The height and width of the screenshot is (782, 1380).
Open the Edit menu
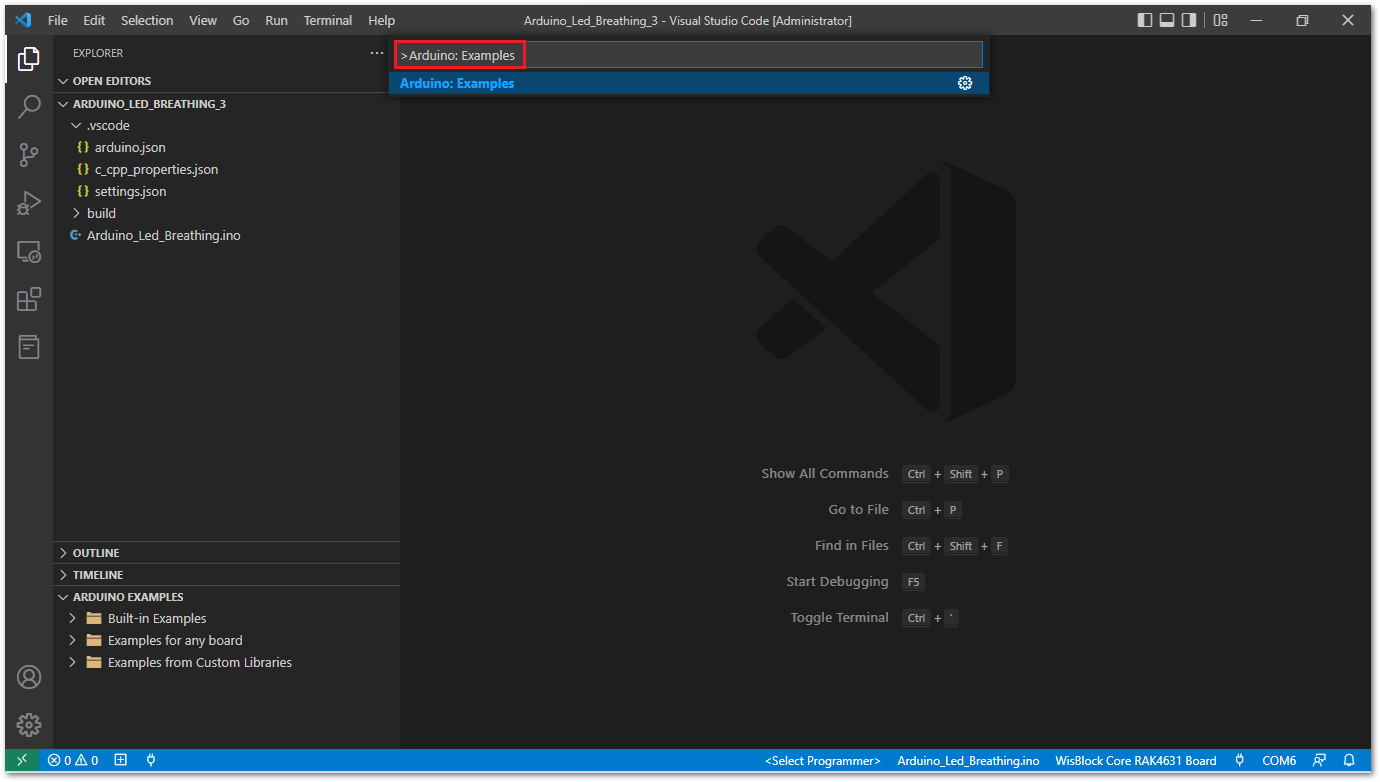pyautogui.click(x=94, y=20)
